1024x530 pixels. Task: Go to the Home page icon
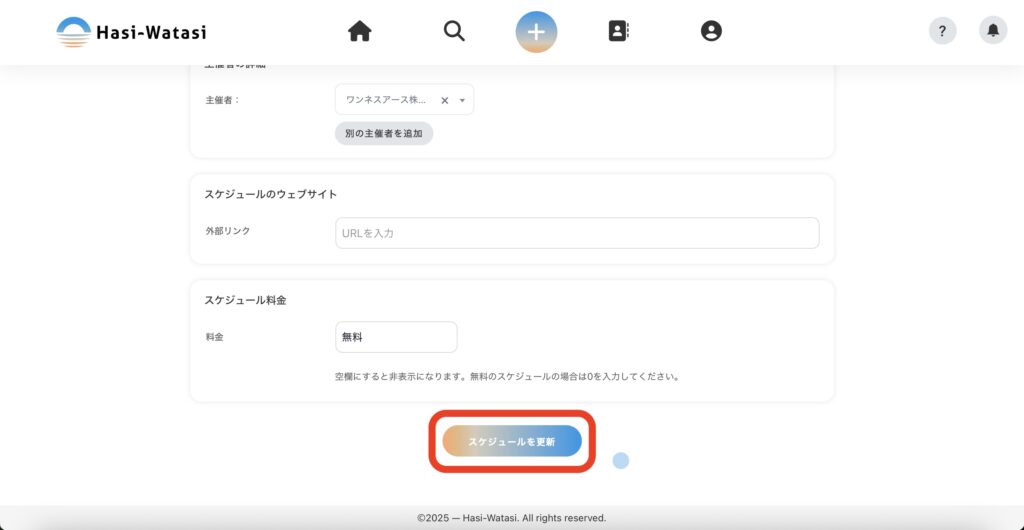[x=360, y=32]
